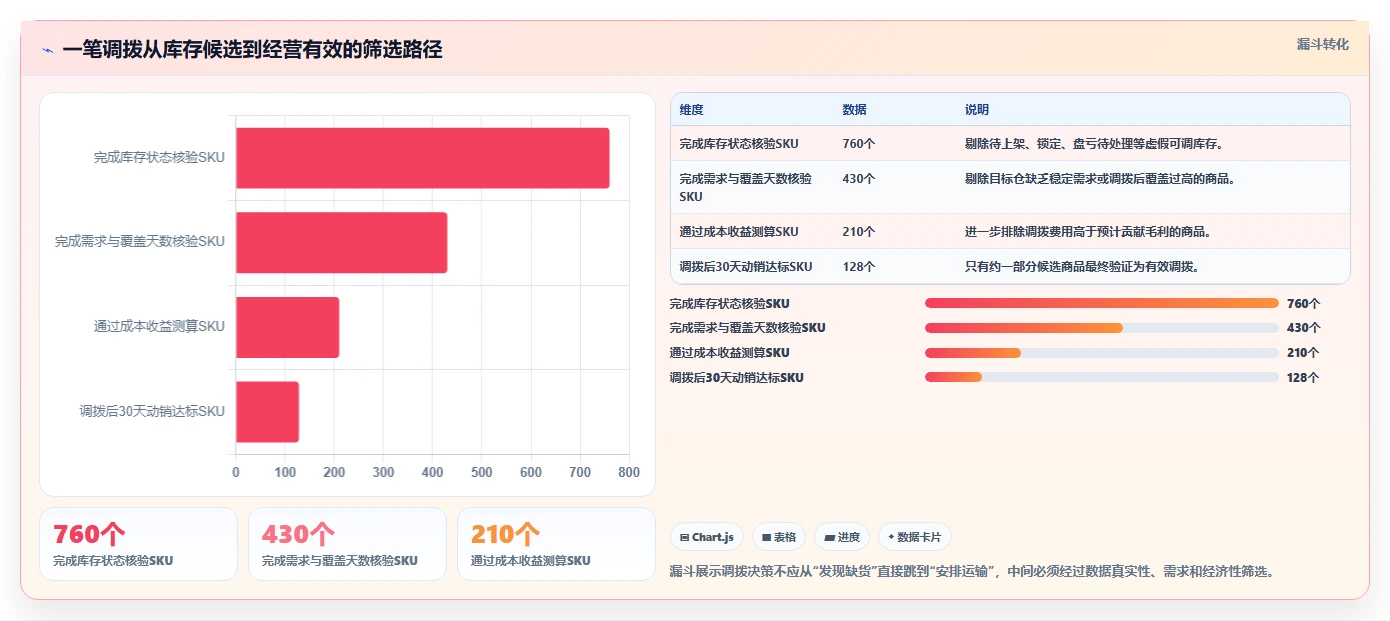This screenshot has height=621, width=1390.
Task: Open the 430个 data card
Action: tap(347, 544)
